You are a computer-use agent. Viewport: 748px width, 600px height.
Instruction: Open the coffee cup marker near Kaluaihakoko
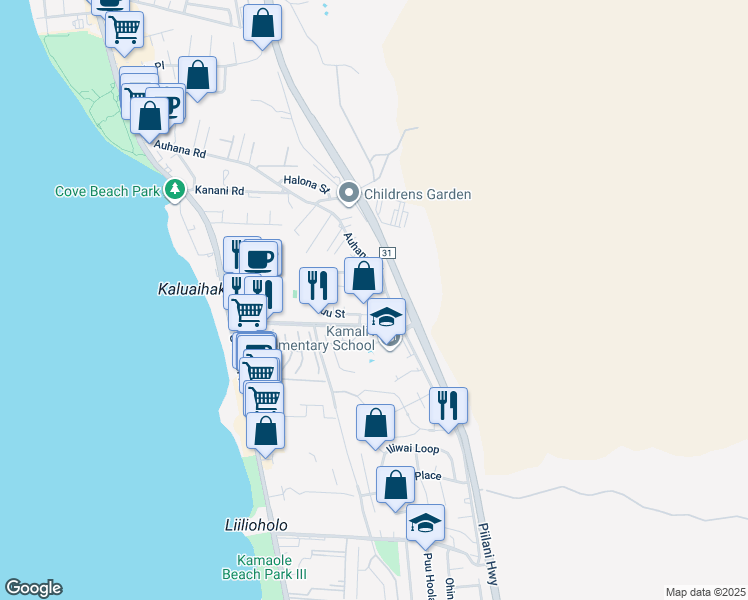[x=259, y=259]
